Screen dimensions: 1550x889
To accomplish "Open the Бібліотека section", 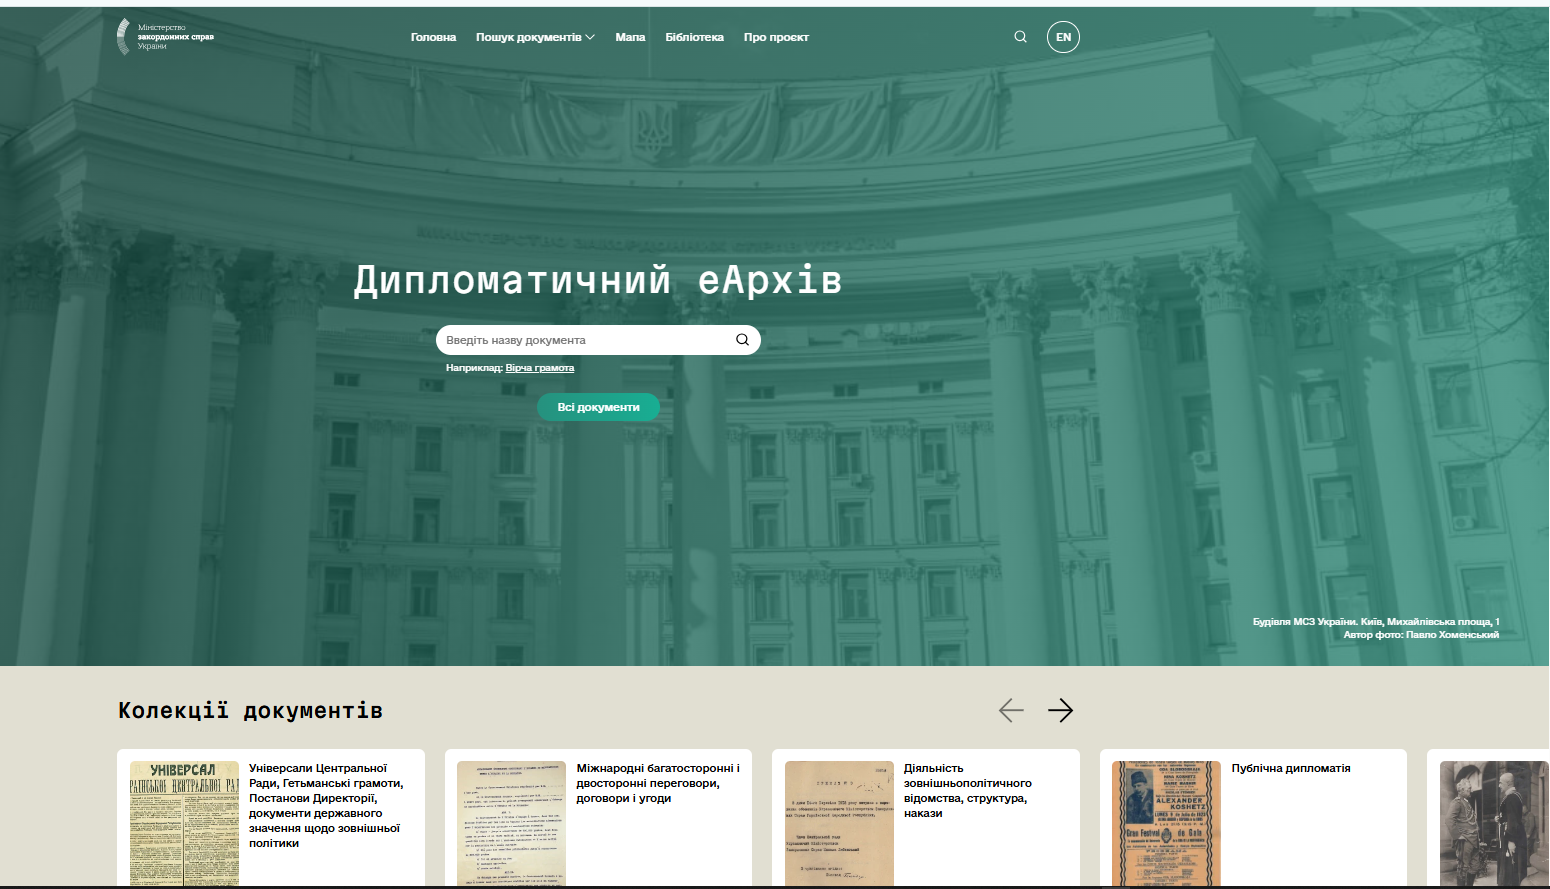I will [x=694, y=36].
